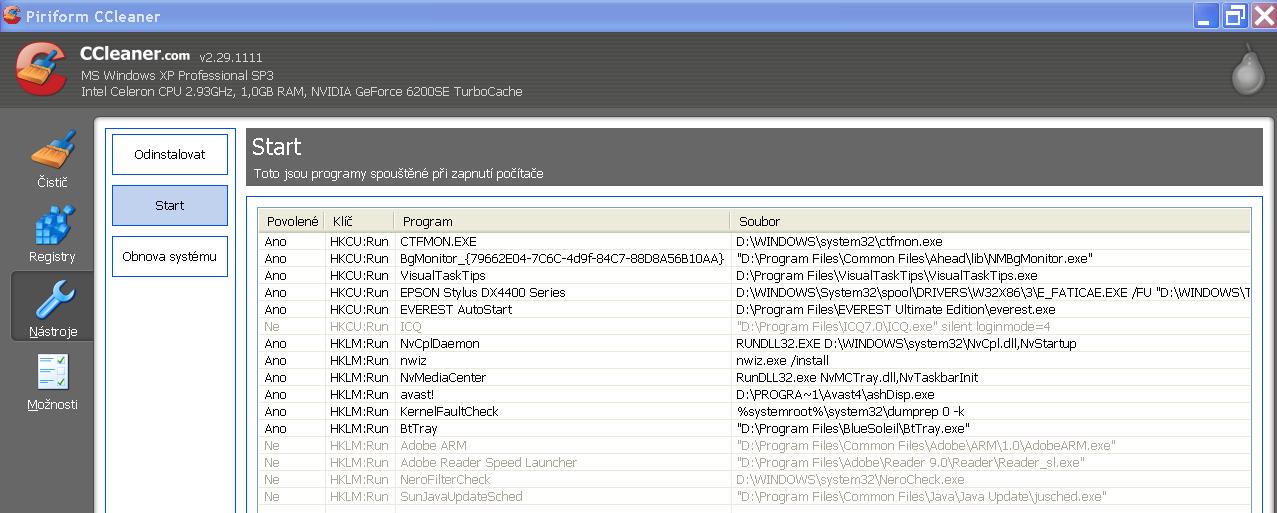Sort list by Program column
This screenshot has width=1277, height=513.
pyautogui.click(x=561, y=221)
